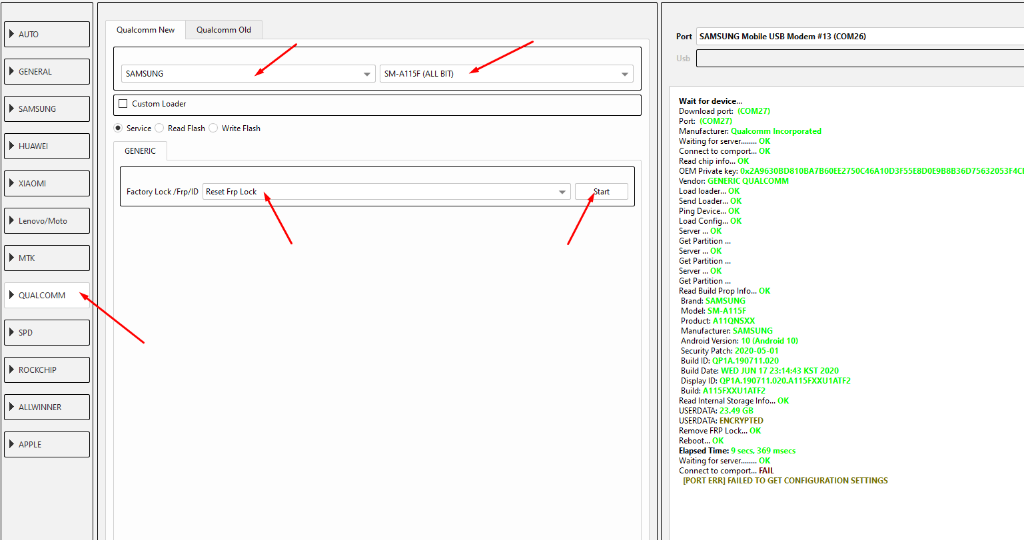Click the 'Model: SM-A115F' log line
1024x540 pixels.
(713, 311)
